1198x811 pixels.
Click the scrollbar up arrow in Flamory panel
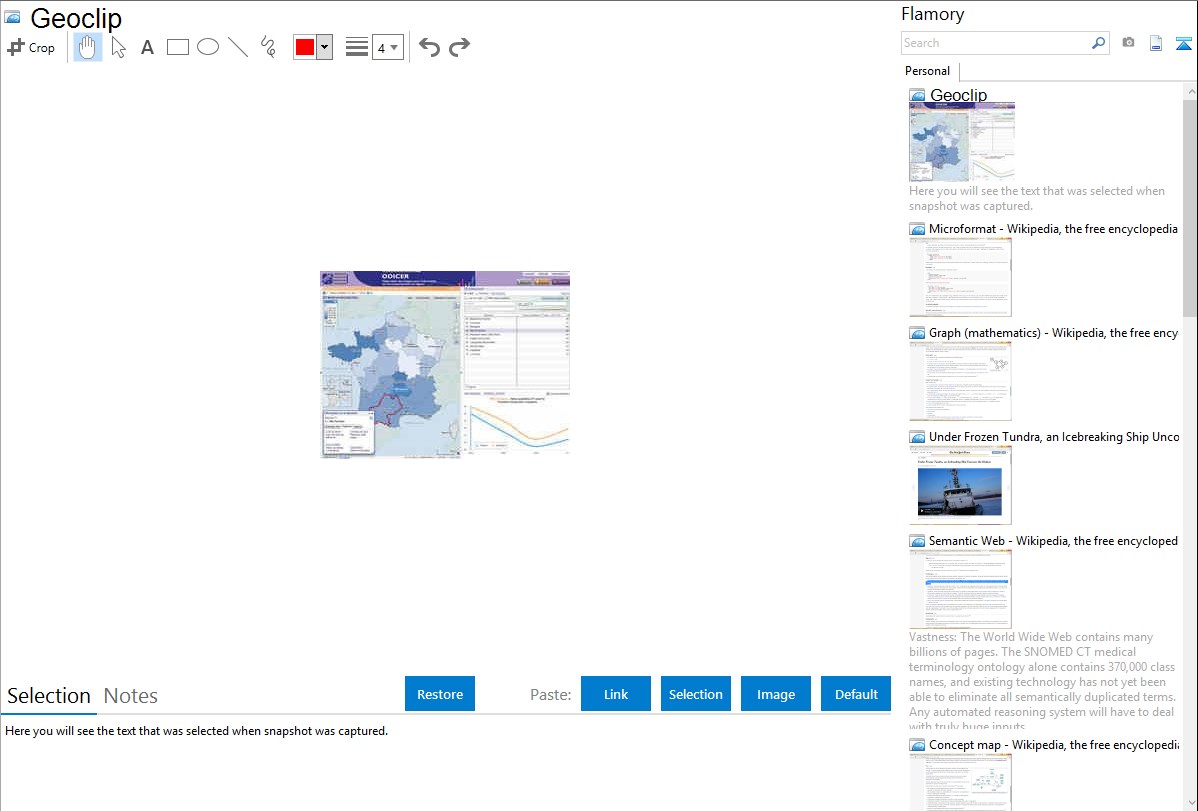(x=1190, y=91)
